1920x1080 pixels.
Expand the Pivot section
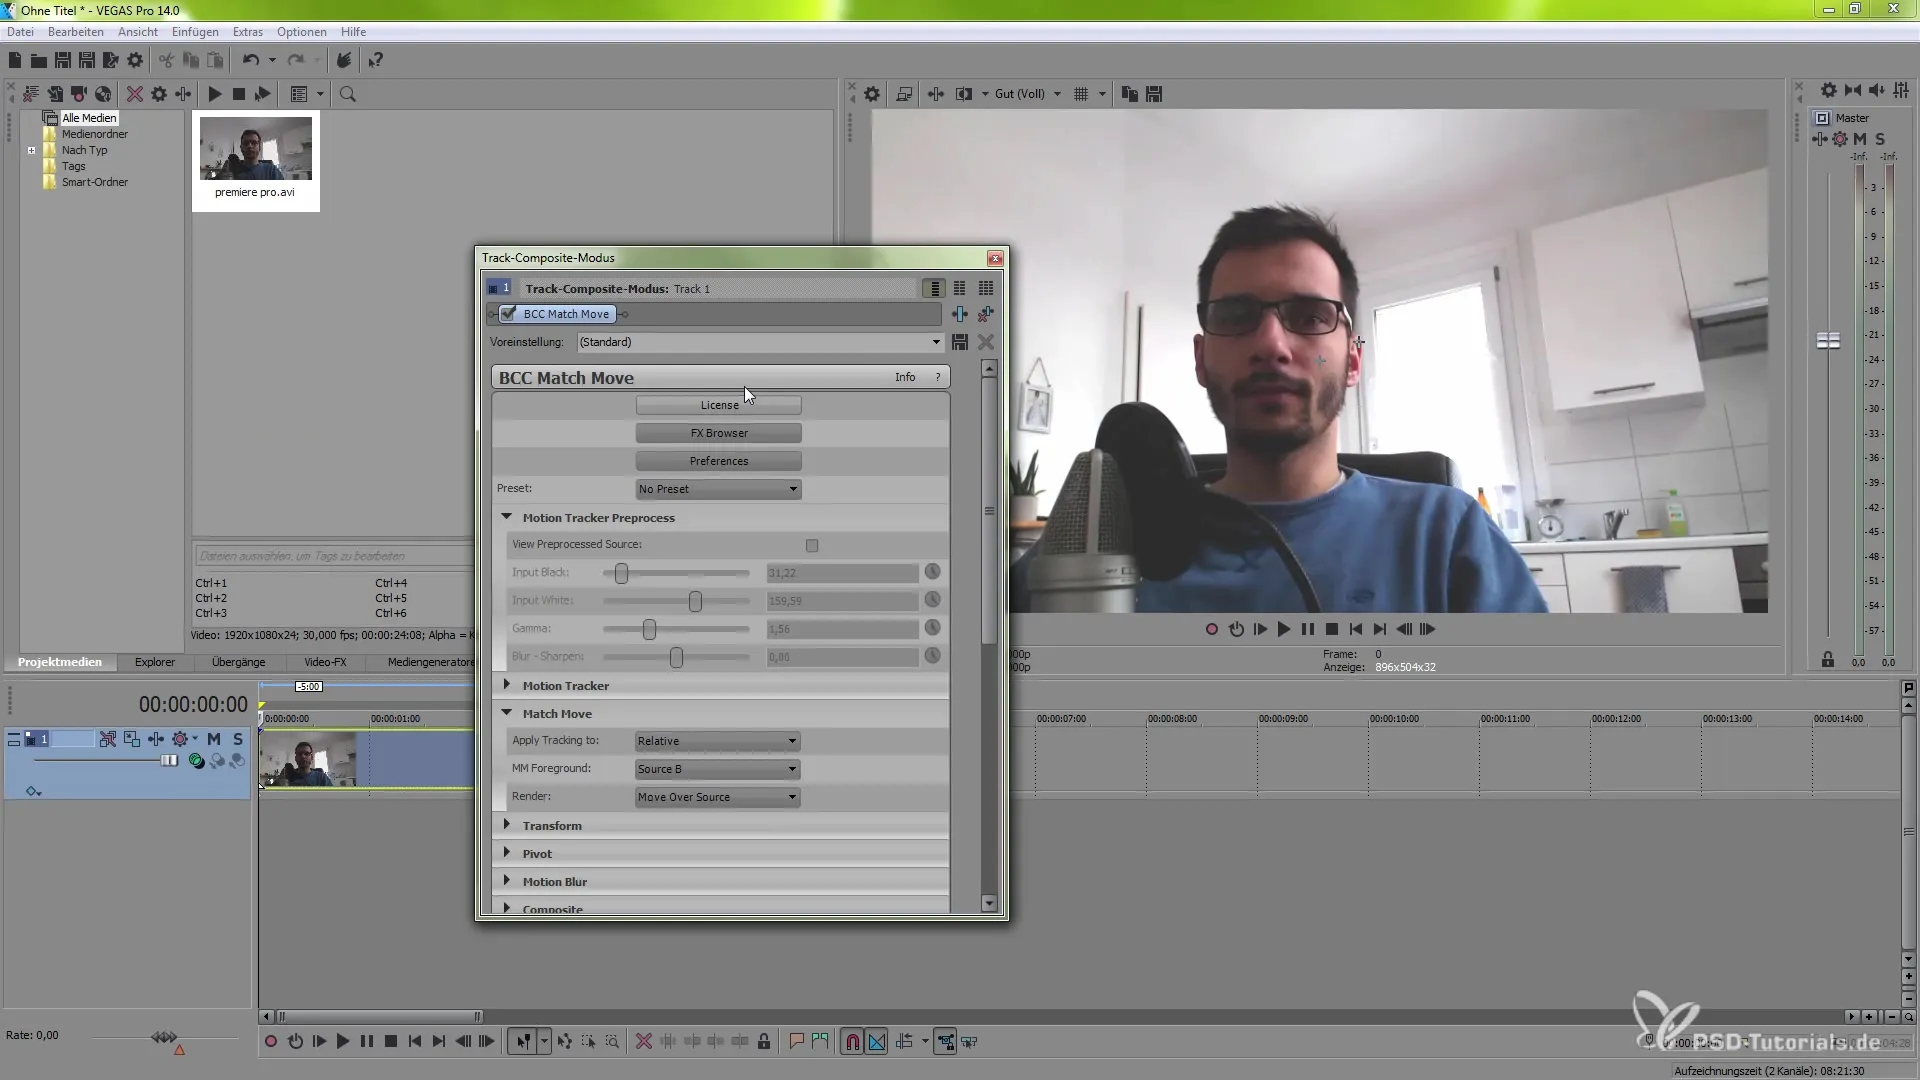click(507, 854)
